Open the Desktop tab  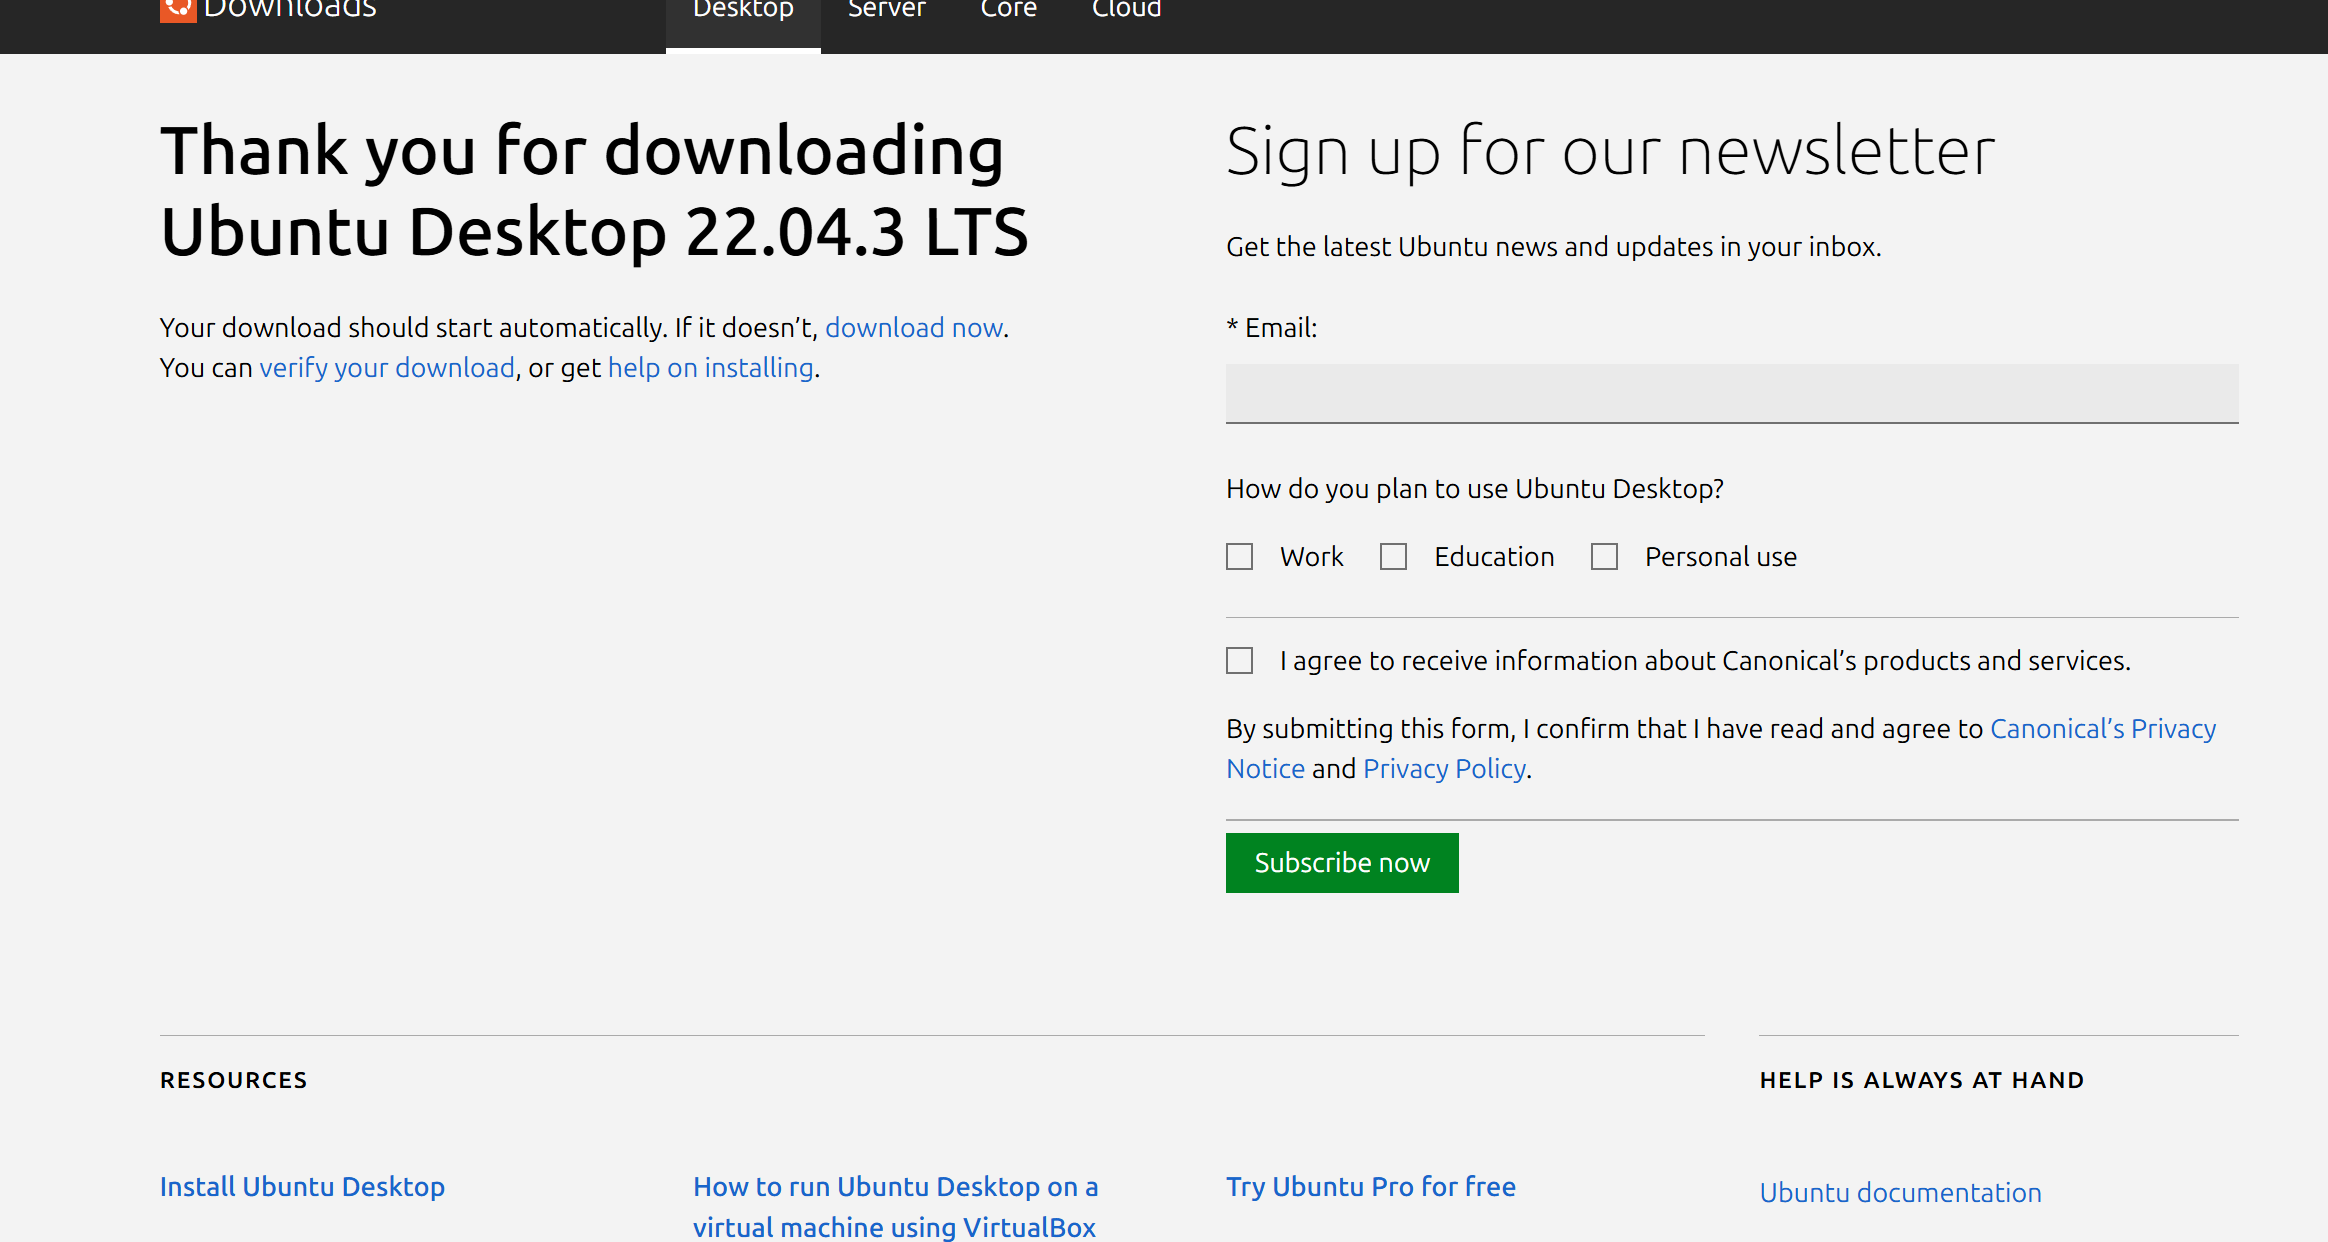(743, 10)
